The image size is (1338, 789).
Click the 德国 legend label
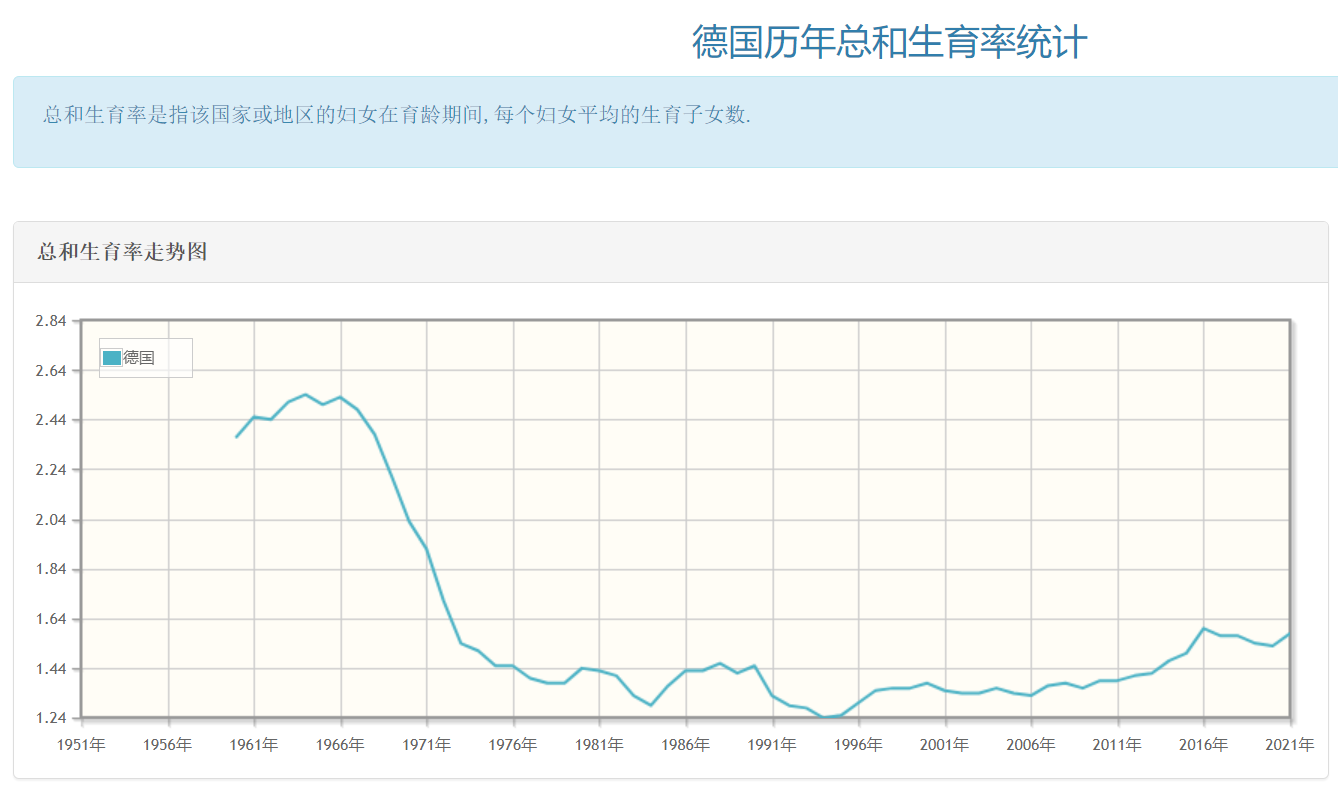pyautogui.click(x=139, y=358)
